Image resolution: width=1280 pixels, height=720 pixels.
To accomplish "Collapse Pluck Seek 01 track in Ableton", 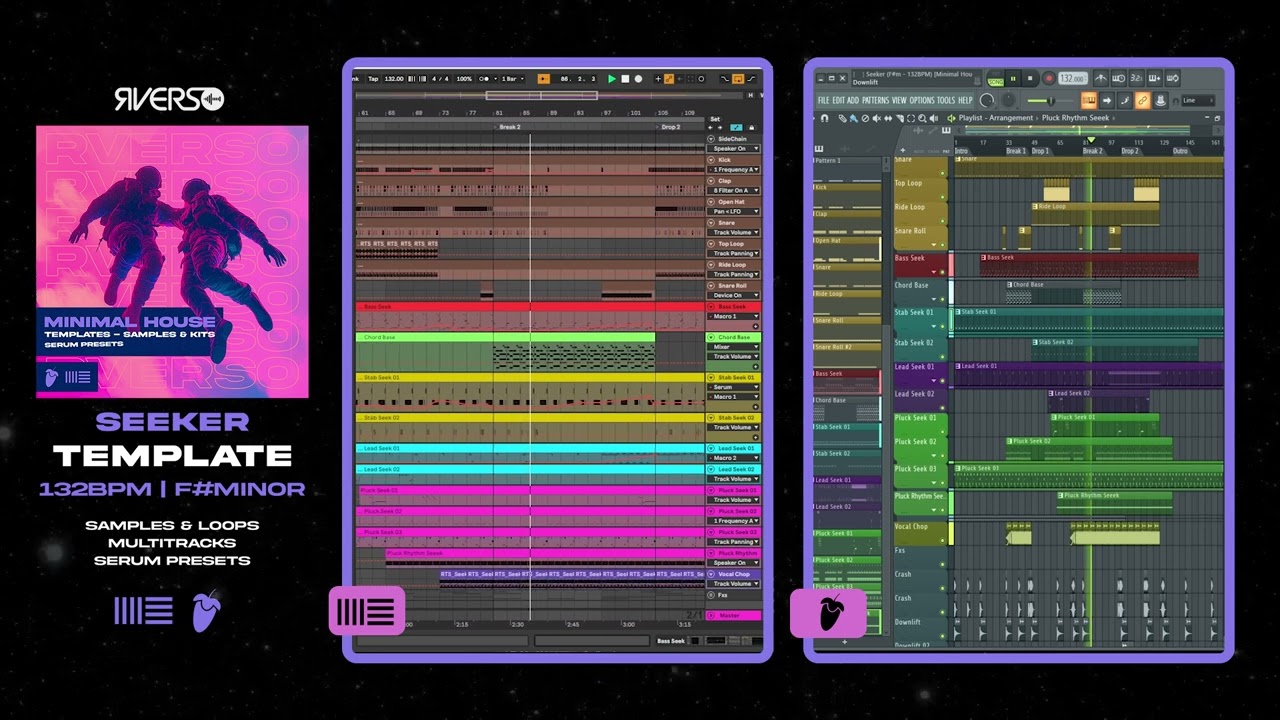I will [711, 490].
